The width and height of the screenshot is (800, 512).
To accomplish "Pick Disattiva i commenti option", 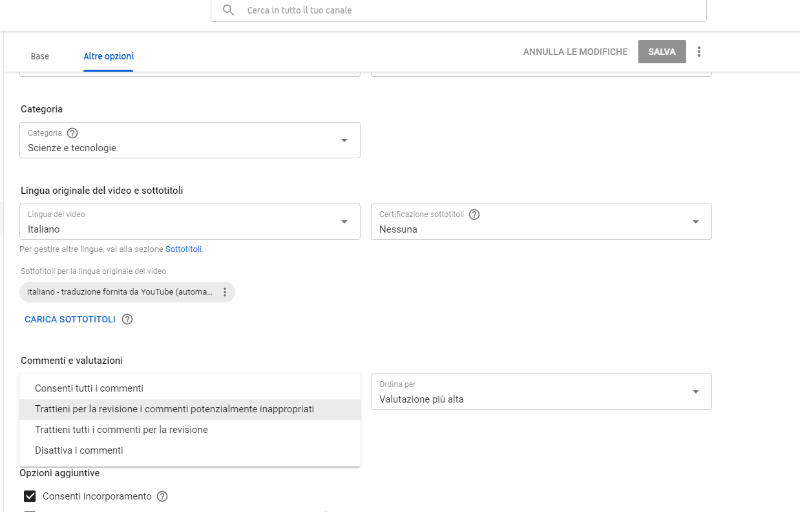I will [79, 451].
